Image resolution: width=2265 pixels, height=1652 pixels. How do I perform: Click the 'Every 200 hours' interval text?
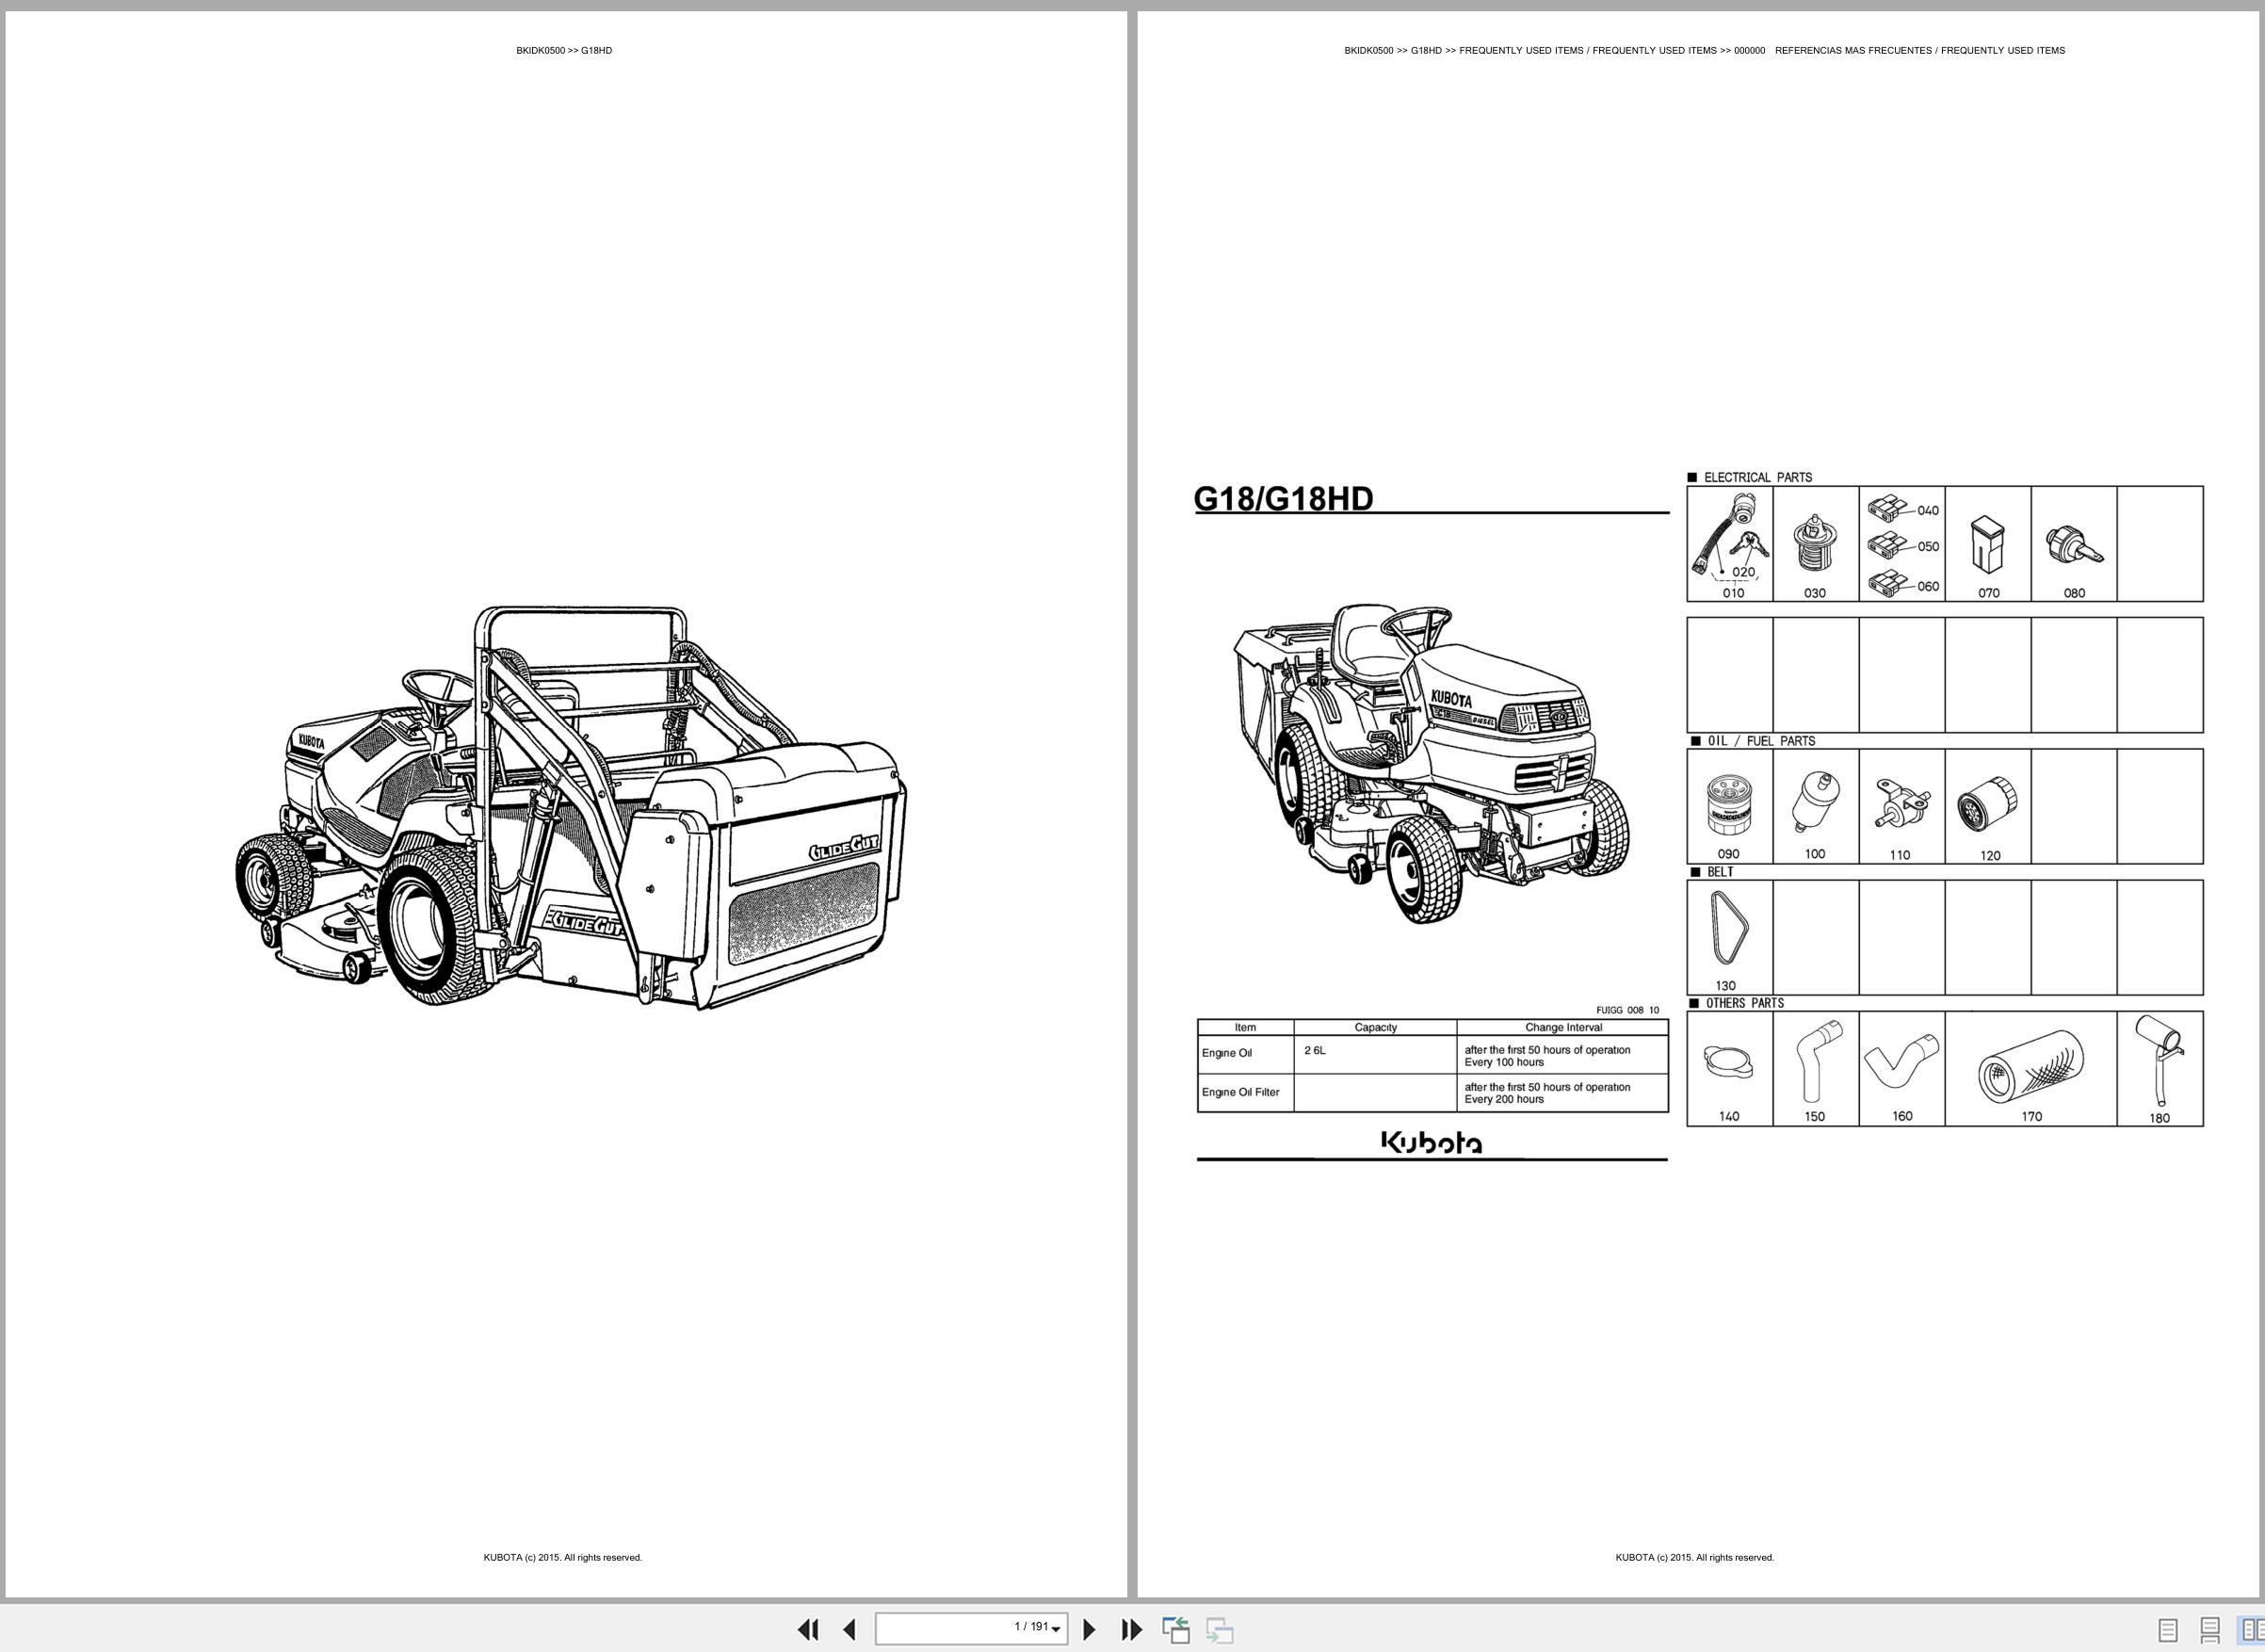tap(1504, 1099)
